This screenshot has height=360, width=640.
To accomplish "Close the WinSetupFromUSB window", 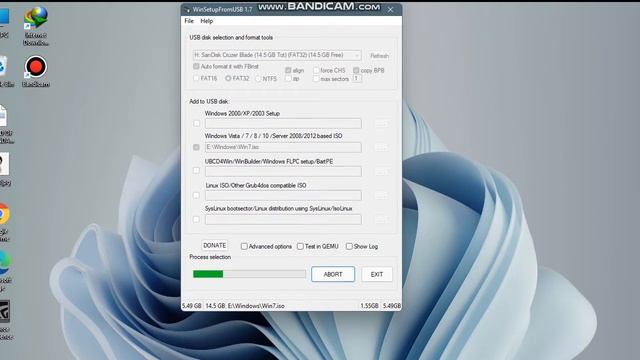I will point(391,10).
